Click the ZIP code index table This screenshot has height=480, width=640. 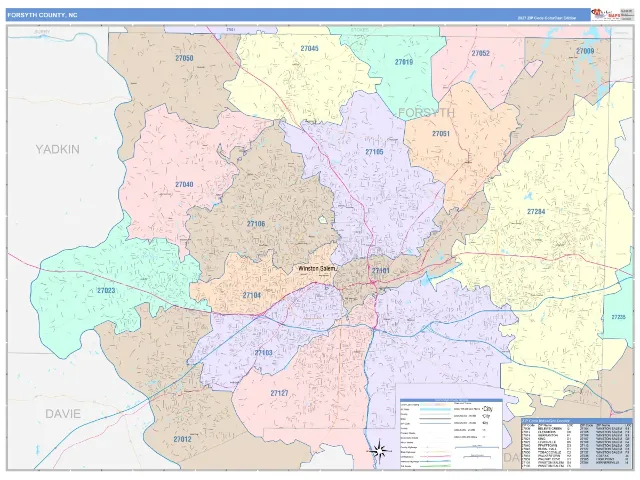tap(576, 444)
